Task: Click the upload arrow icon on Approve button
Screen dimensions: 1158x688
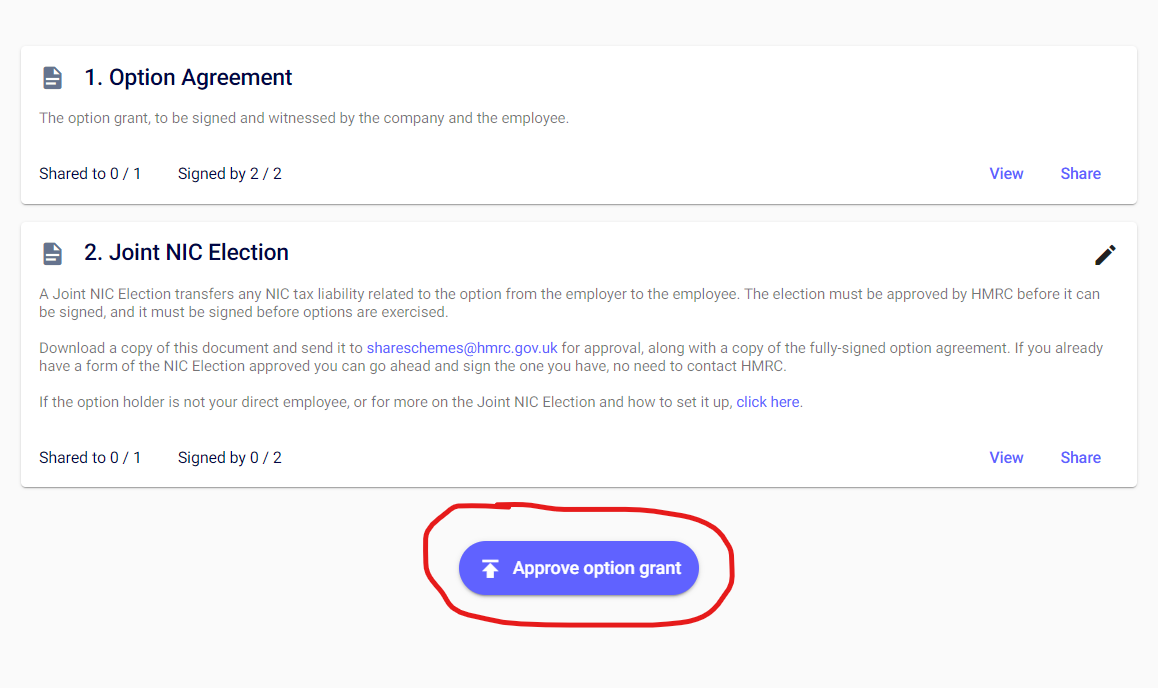Action: pos(490,569)
